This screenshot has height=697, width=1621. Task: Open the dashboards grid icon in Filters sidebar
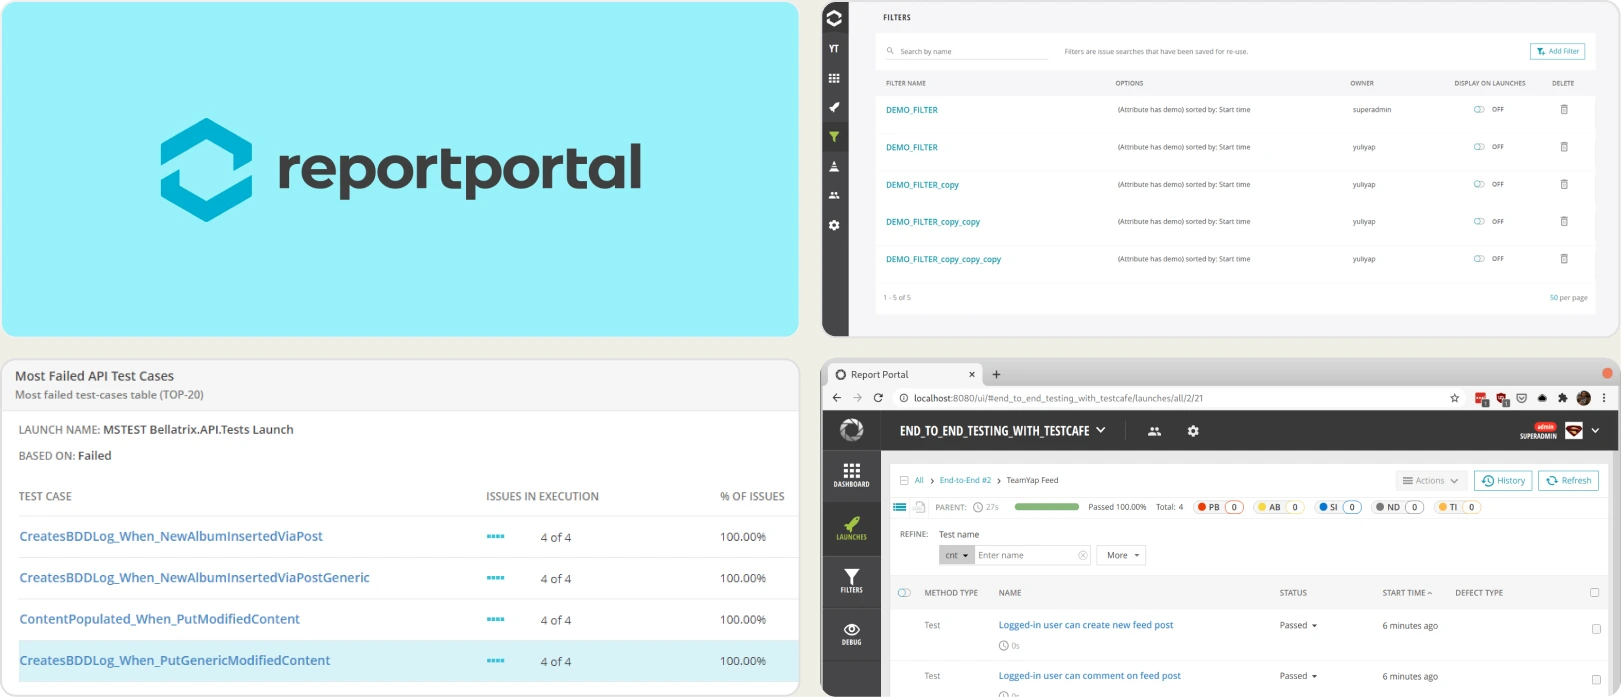click(834, 78)
